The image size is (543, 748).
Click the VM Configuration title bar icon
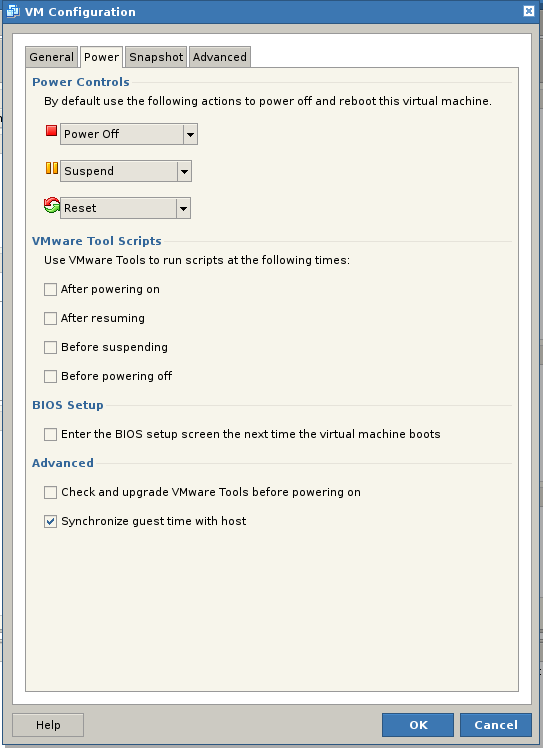coord(13,11)
